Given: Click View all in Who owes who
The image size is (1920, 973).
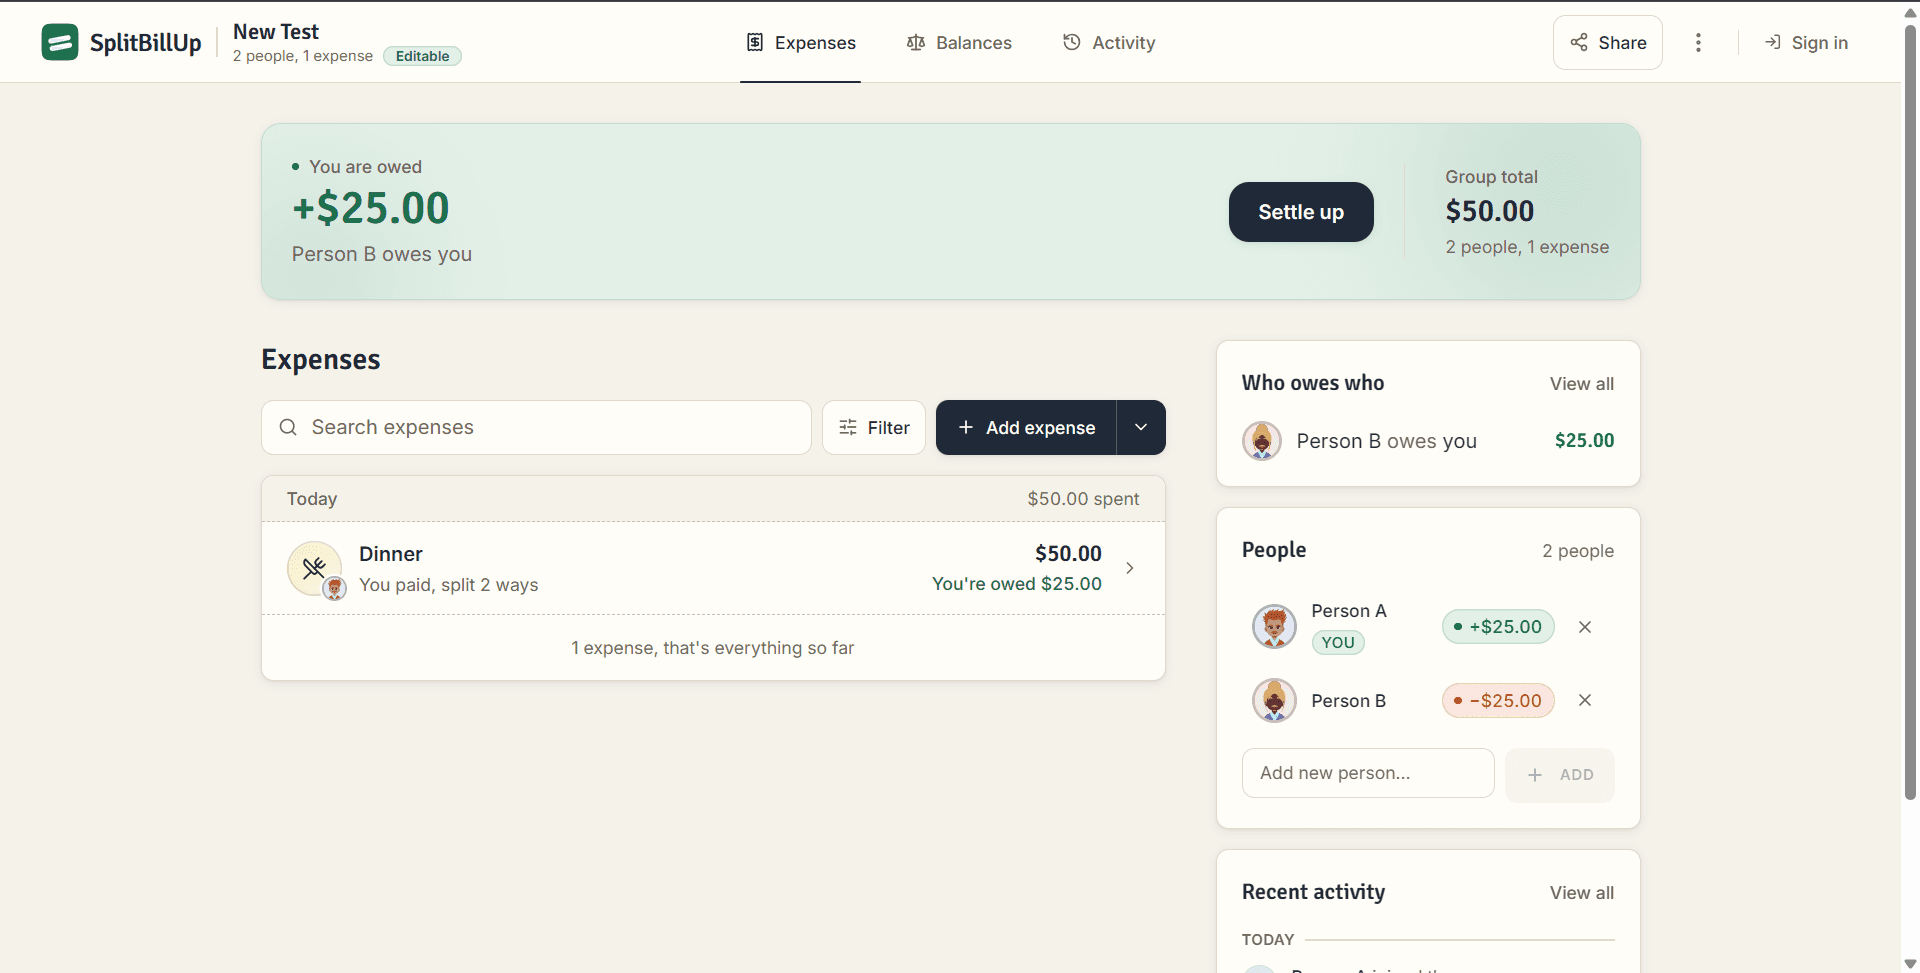Looking at the screenshot, I should (1582, 384).
